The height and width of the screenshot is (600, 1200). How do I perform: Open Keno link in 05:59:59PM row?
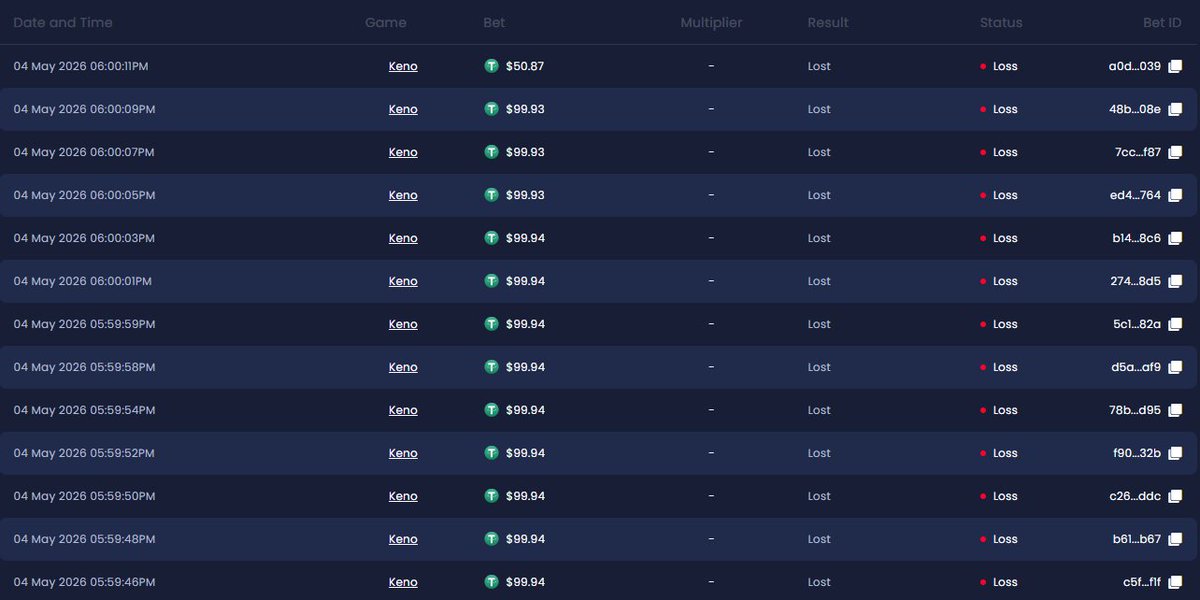(x=403, y=324)
